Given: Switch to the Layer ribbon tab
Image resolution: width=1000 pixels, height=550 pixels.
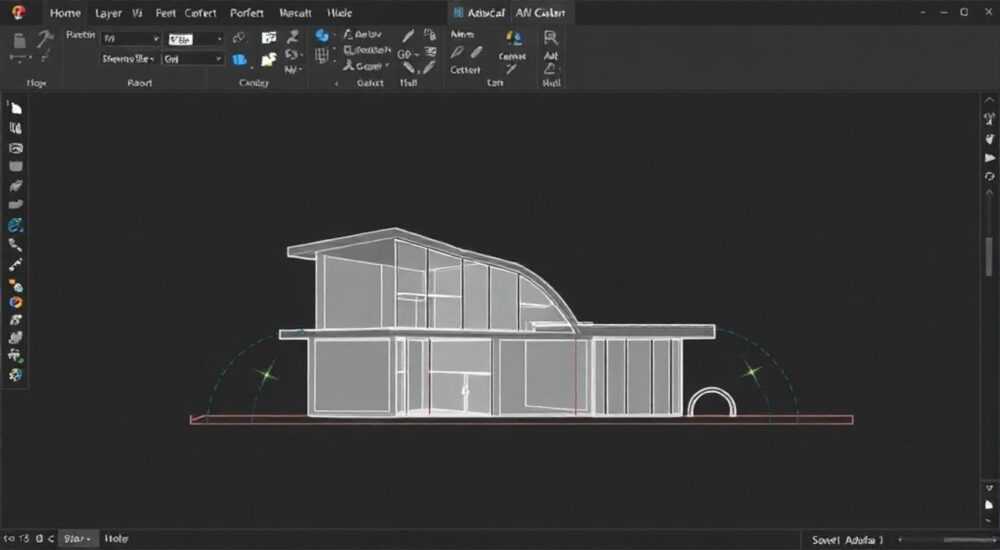Looking at the screenshot, I should (108, 13).
